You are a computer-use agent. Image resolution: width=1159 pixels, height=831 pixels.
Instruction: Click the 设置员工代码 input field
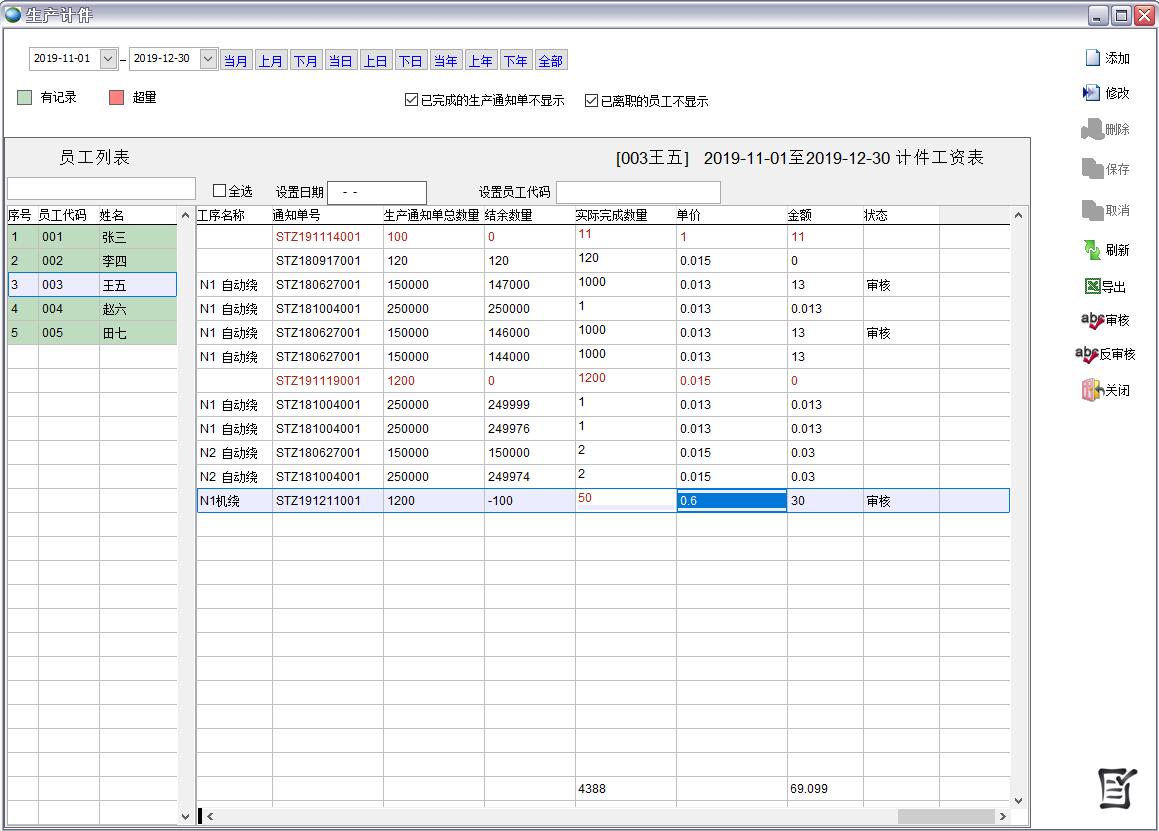click(x=637, y=192)
